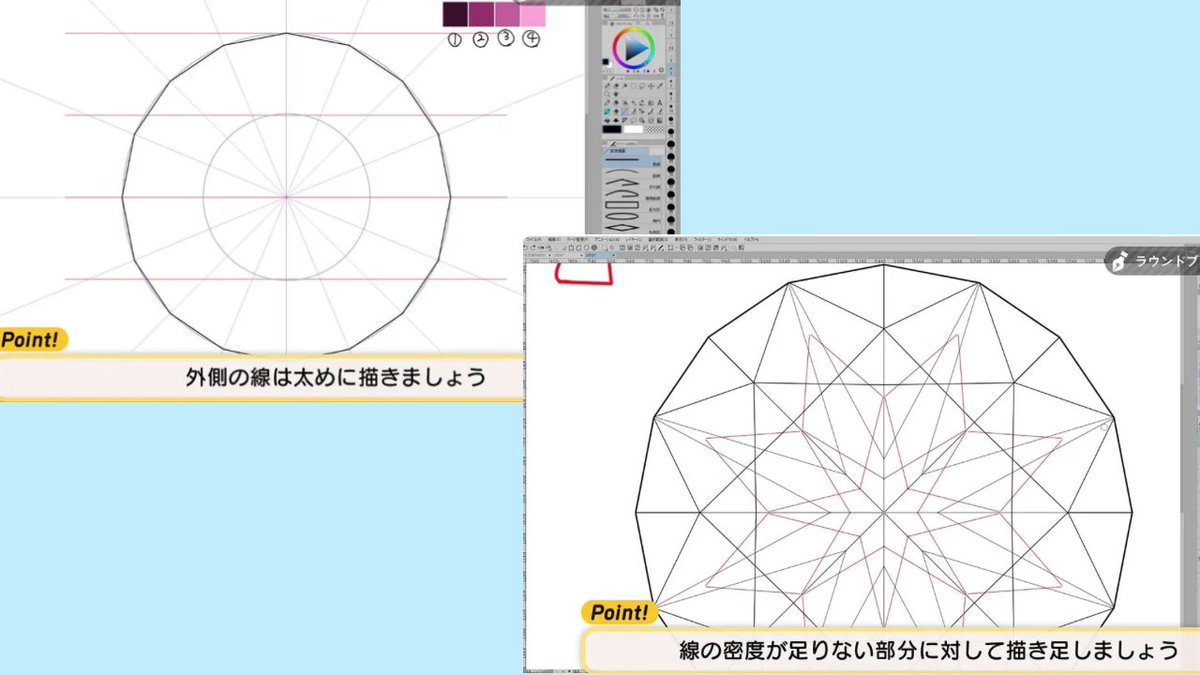Select the magnifier Zoom tool

(607, 93)
